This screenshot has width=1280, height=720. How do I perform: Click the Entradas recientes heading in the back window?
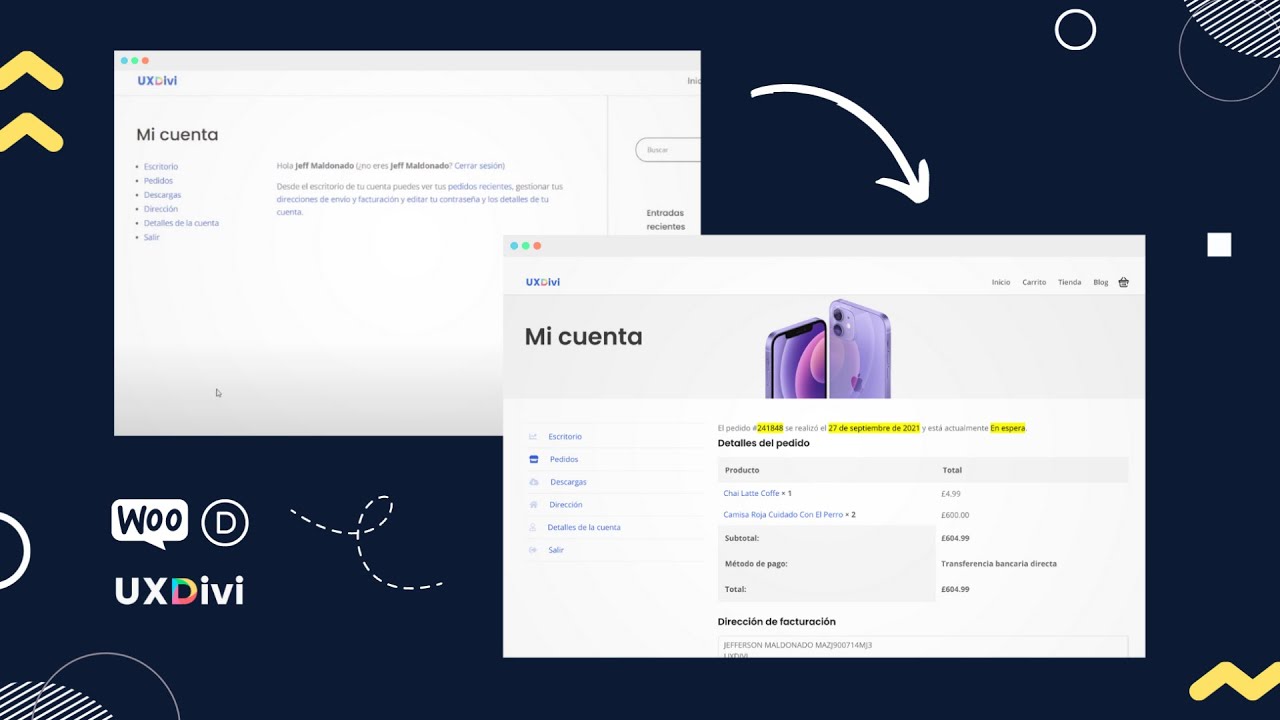coord(666,220)
